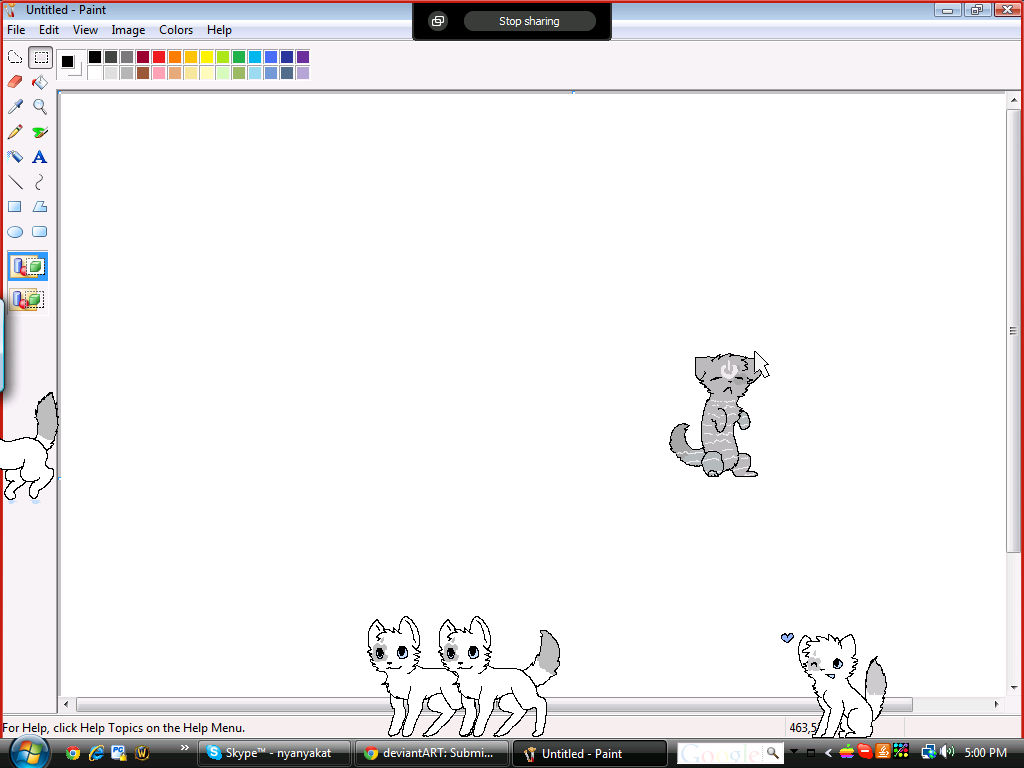Select the Curve tool
This screenshot has width=1024, height=768.
coord(40,182)
